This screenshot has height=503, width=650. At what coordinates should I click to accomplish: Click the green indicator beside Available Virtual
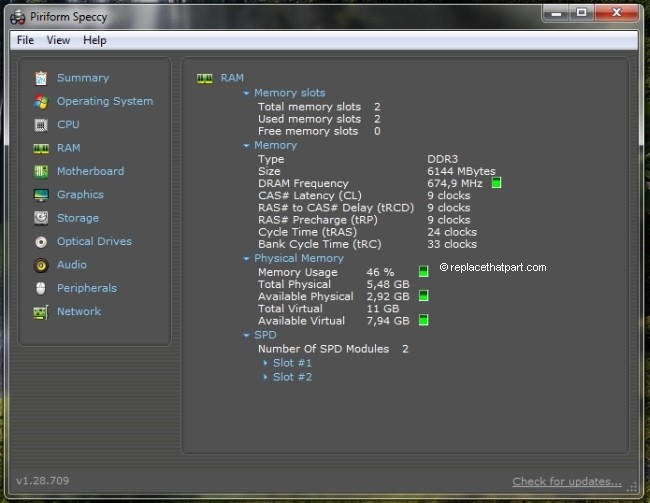pyautogui.click(x=423, y=320)
